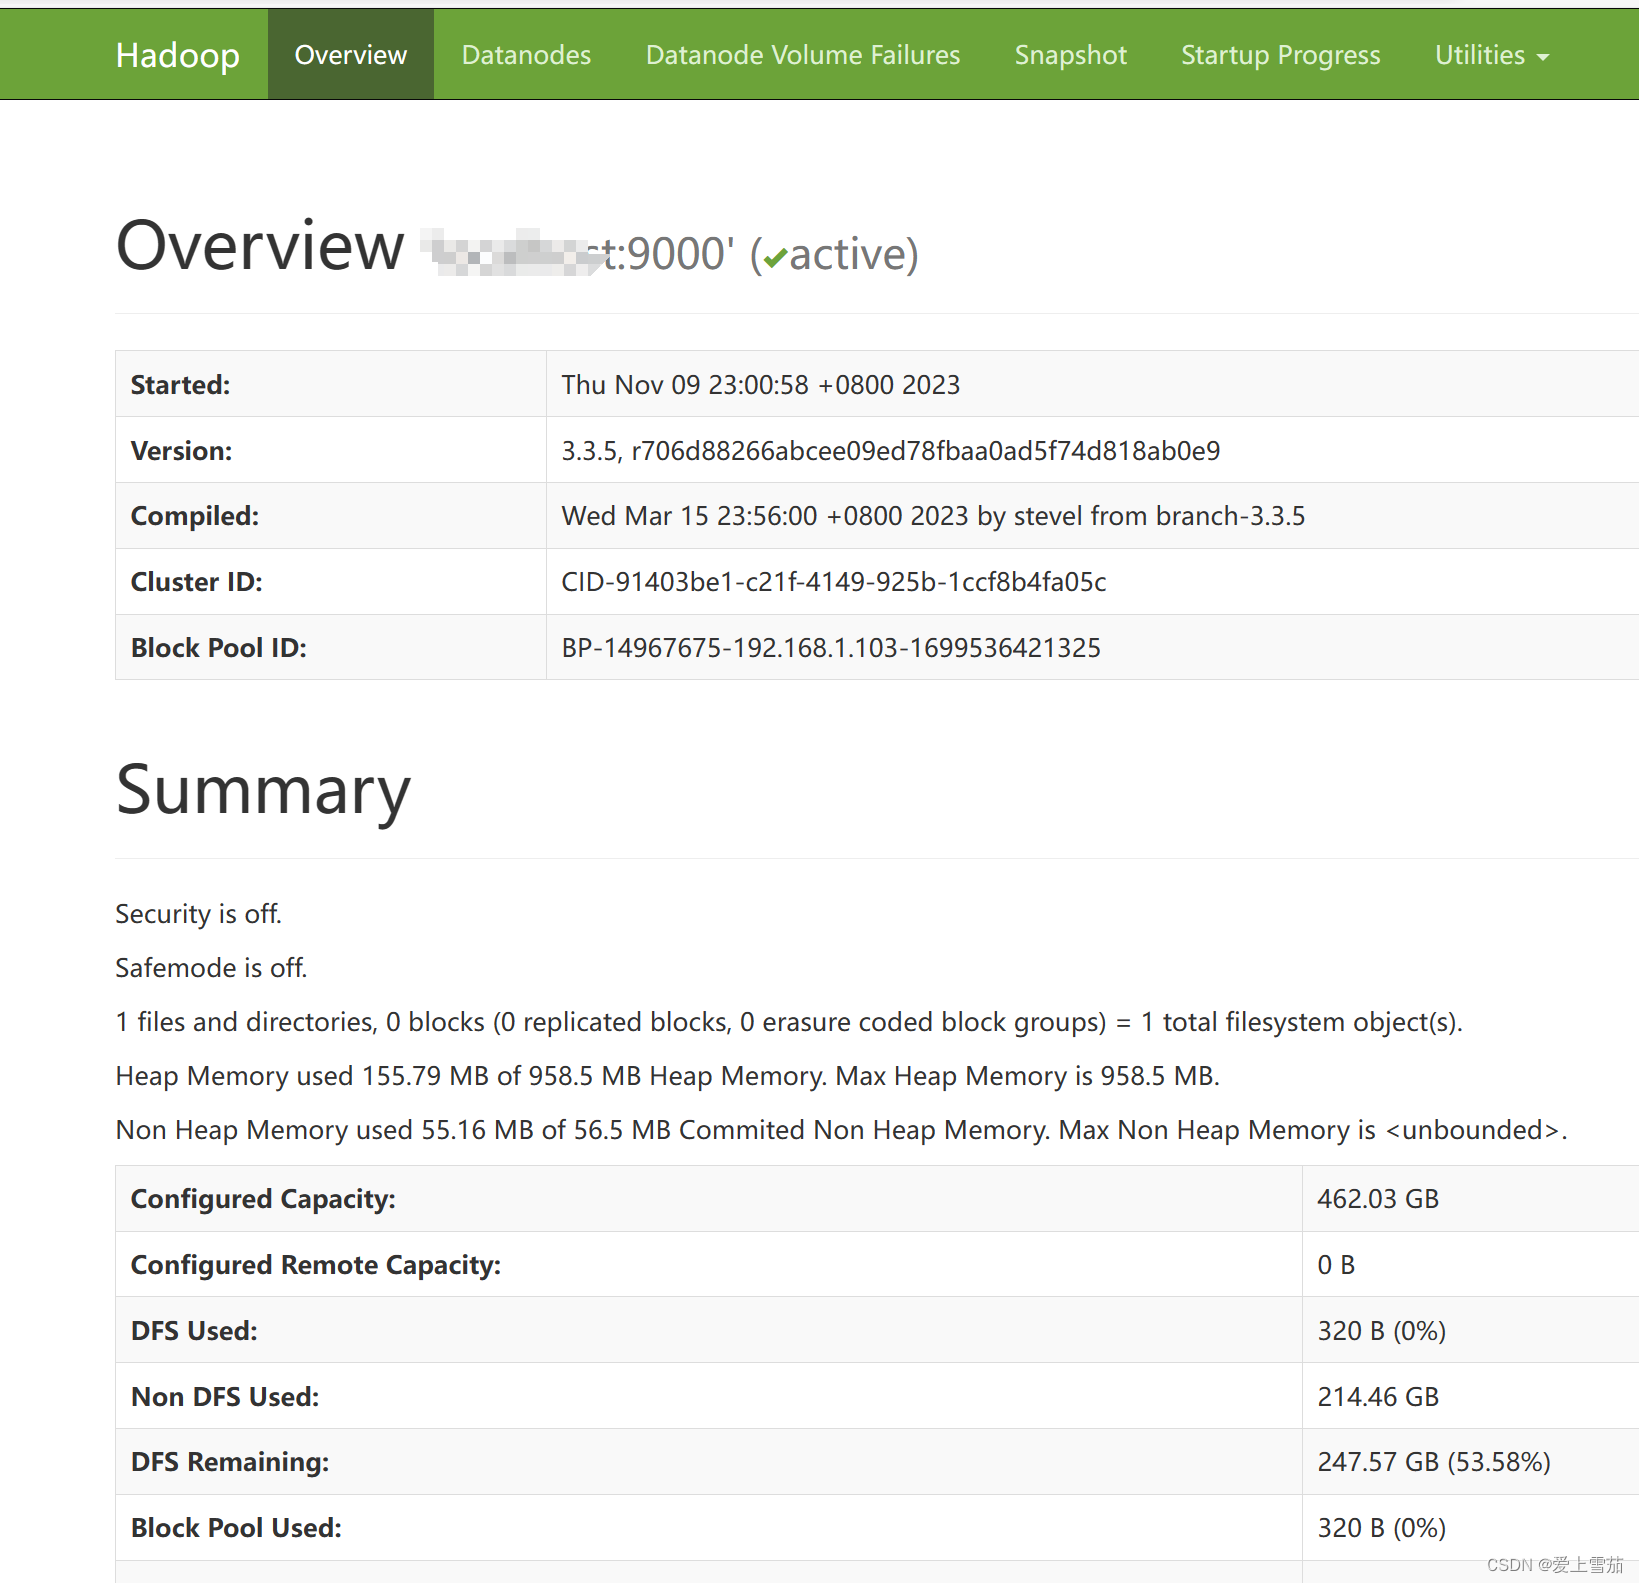Go to the Snapshot tab

1070,55
